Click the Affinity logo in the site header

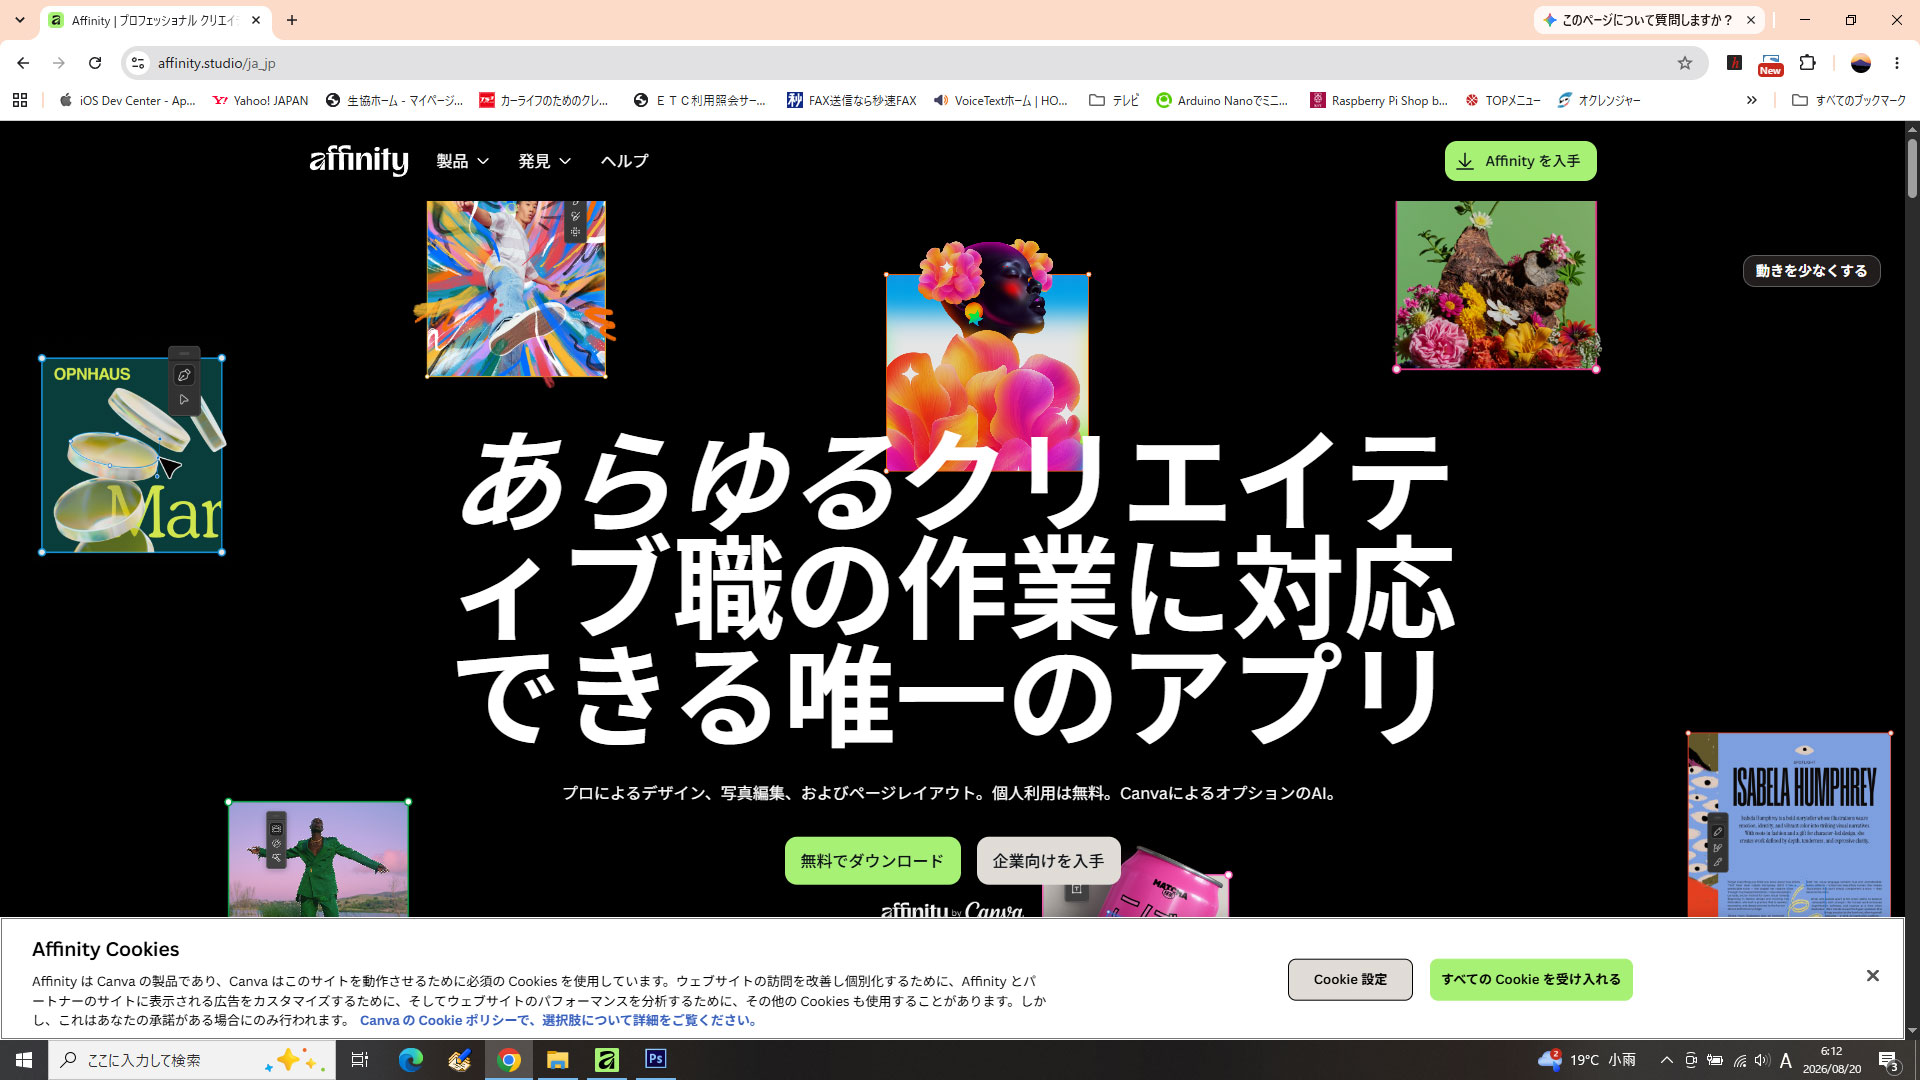[x=359, y=160]
